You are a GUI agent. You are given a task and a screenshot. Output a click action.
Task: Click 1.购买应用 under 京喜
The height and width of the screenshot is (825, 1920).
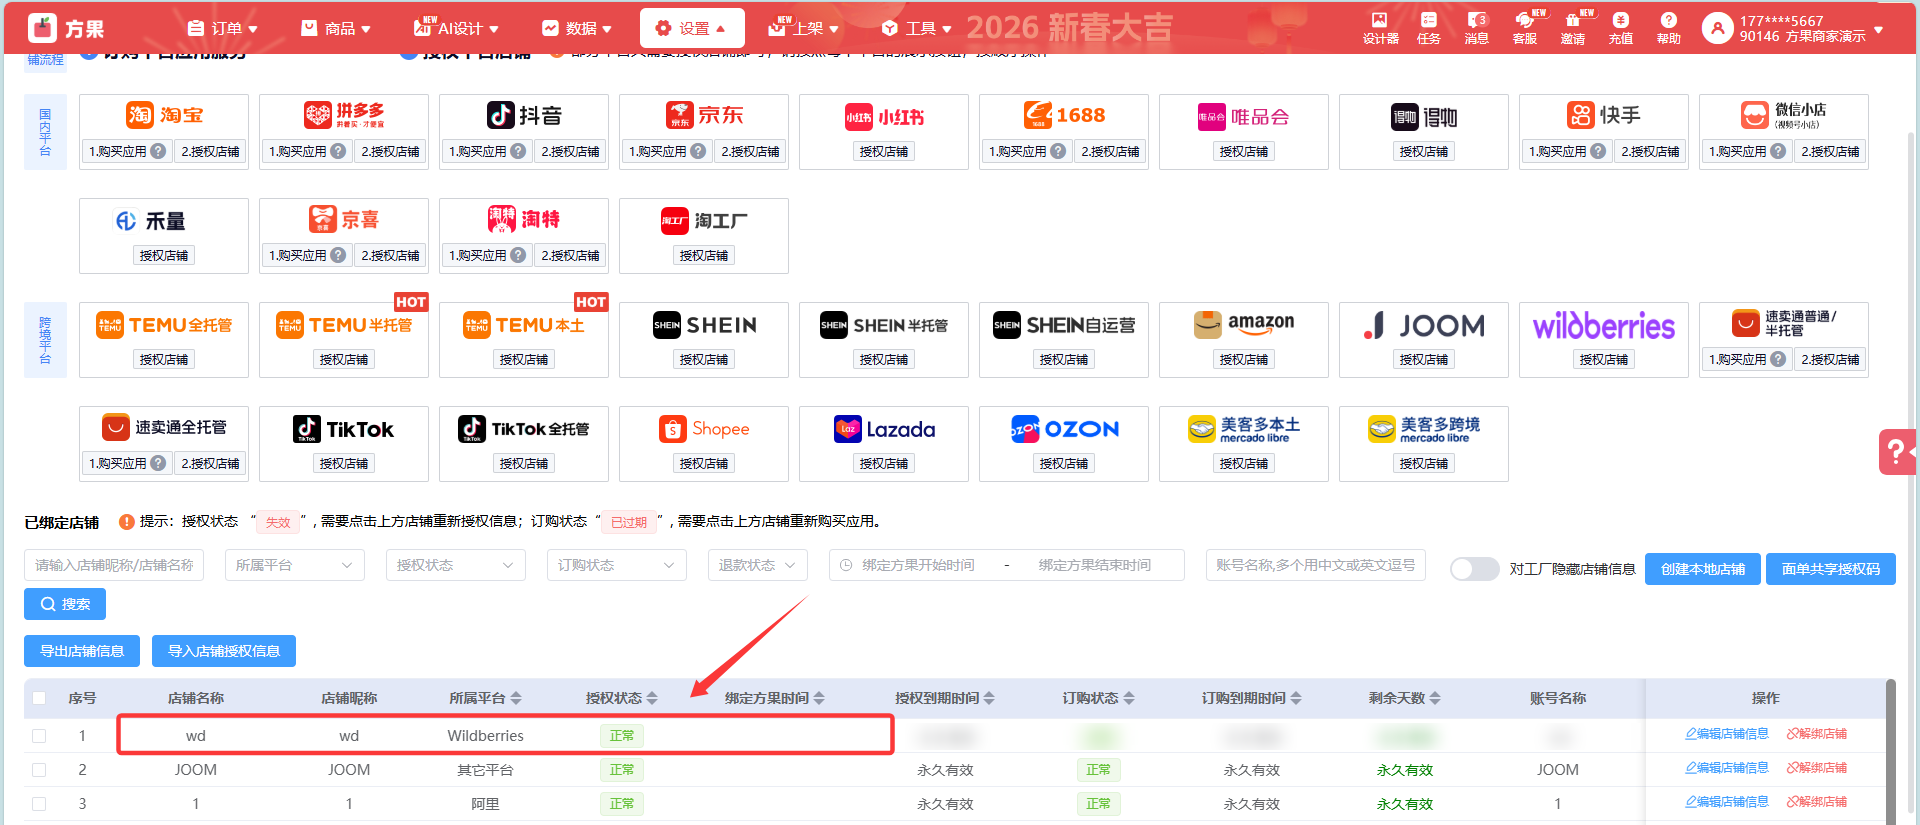click(x=307, y=255)
